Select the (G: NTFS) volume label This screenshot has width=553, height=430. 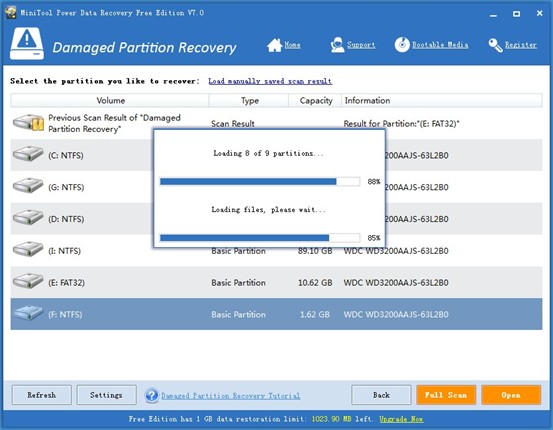pyautogui.click(x=66, y=187)
